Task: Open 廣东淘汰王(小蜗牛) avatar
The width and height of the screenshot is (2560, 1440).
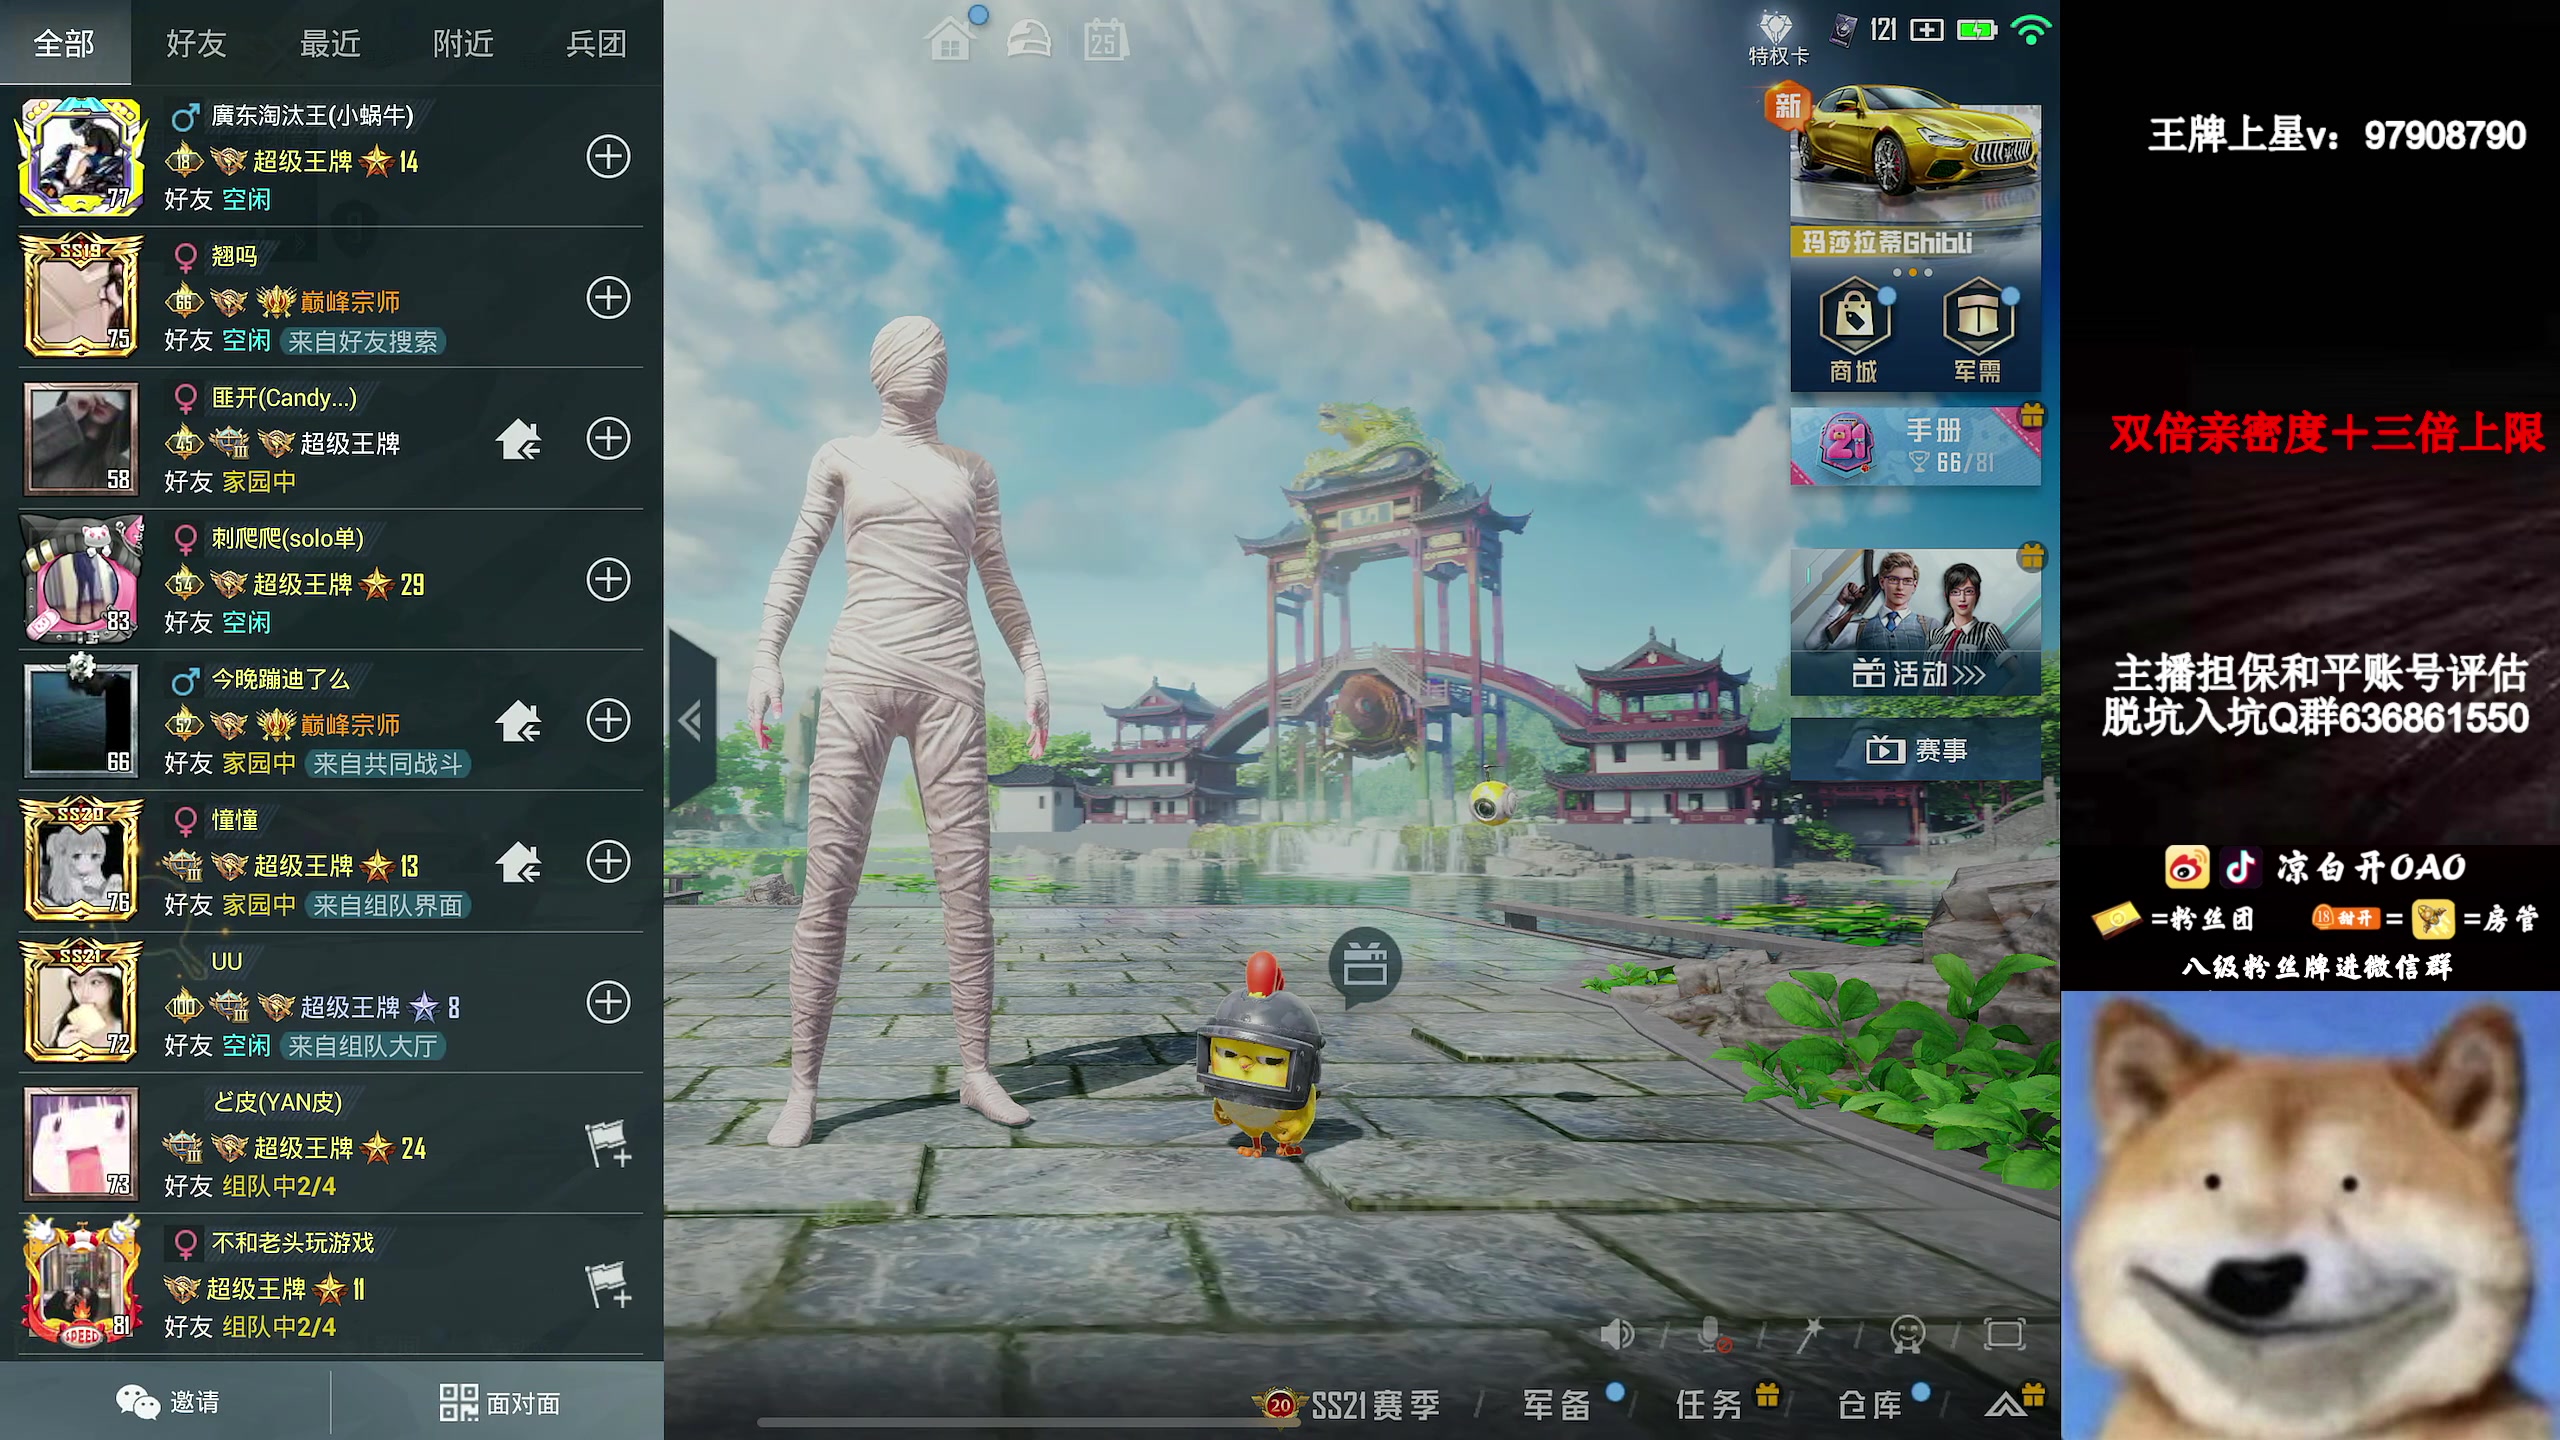Action: click(81, 157)
